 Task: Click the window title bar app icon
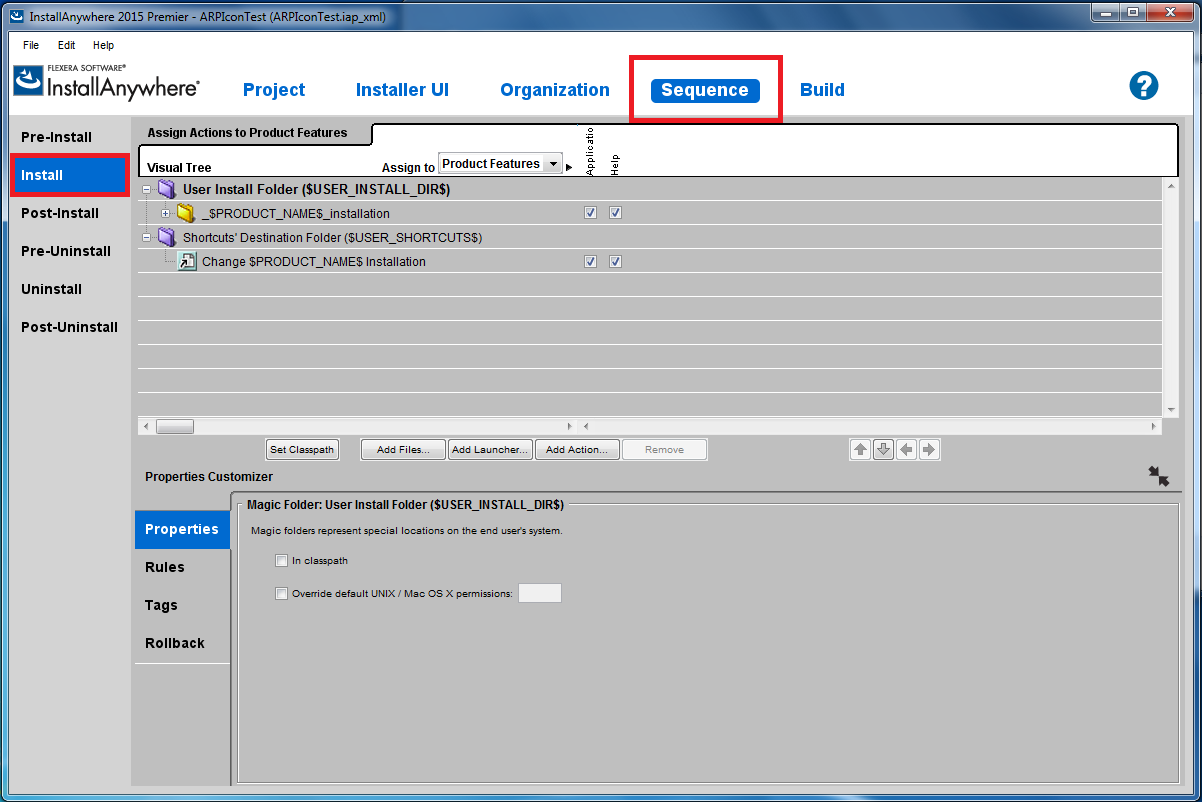(x=17, y=17)
